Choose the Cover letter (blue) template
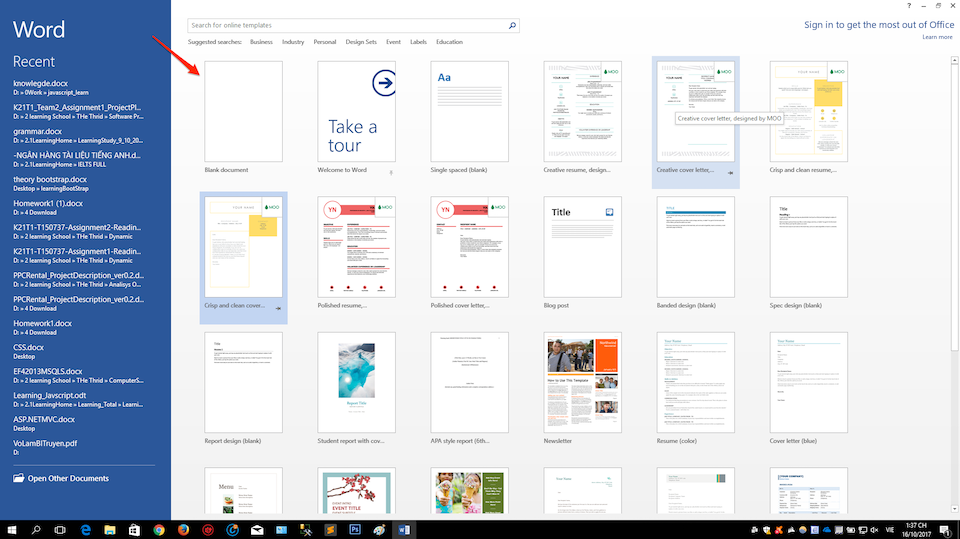Viewport: 960px width, 539px height. (809, 383)
